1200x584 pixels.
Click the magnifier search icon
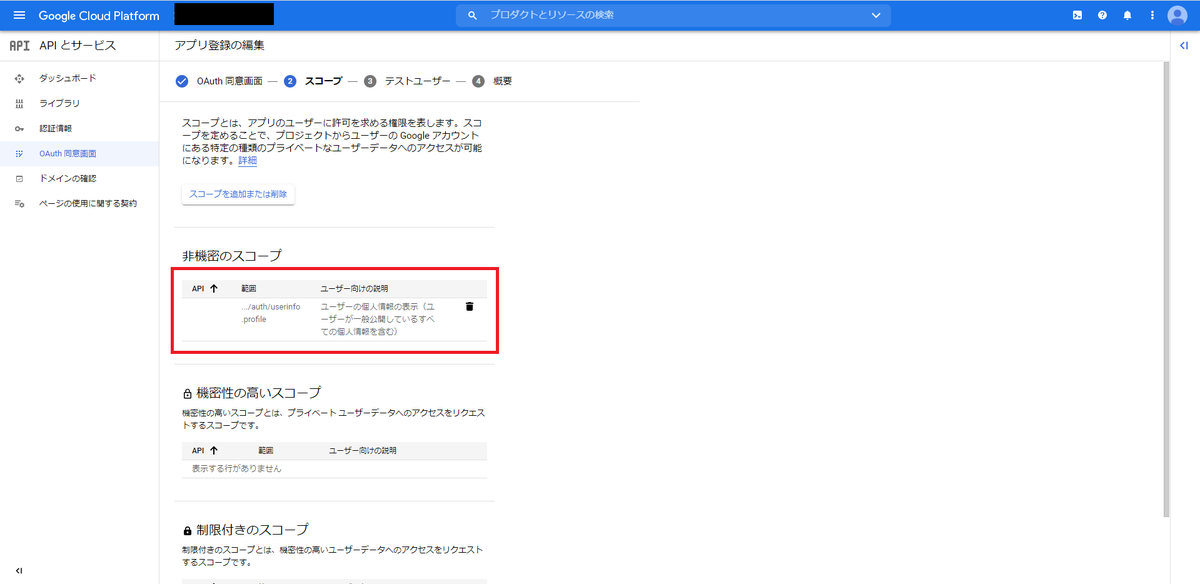(472, 15)
